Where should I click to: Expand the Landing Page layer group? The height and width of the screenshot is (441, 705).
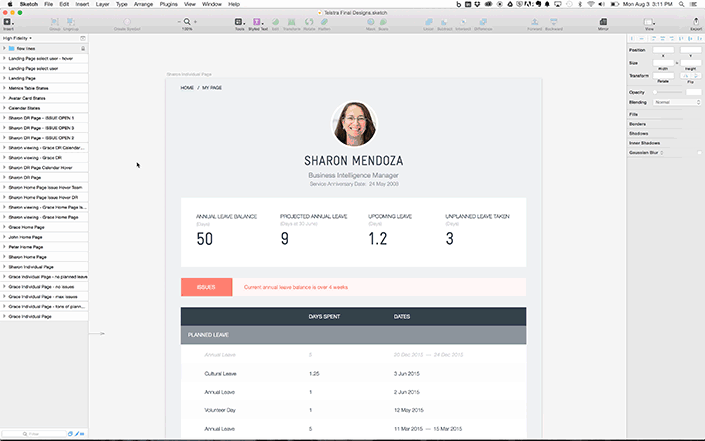point(4,78)
